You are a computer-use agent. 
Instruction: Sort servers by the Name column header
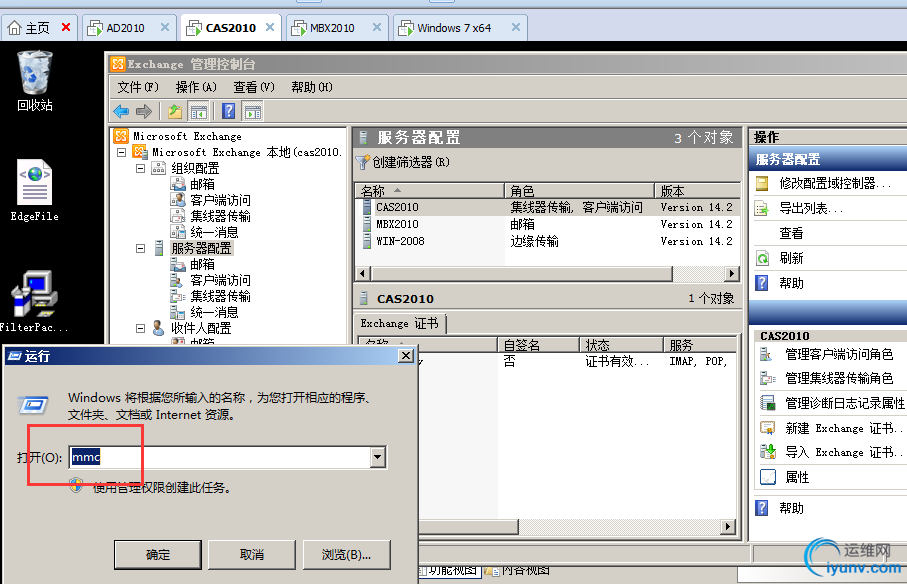(x=429, y=191)
